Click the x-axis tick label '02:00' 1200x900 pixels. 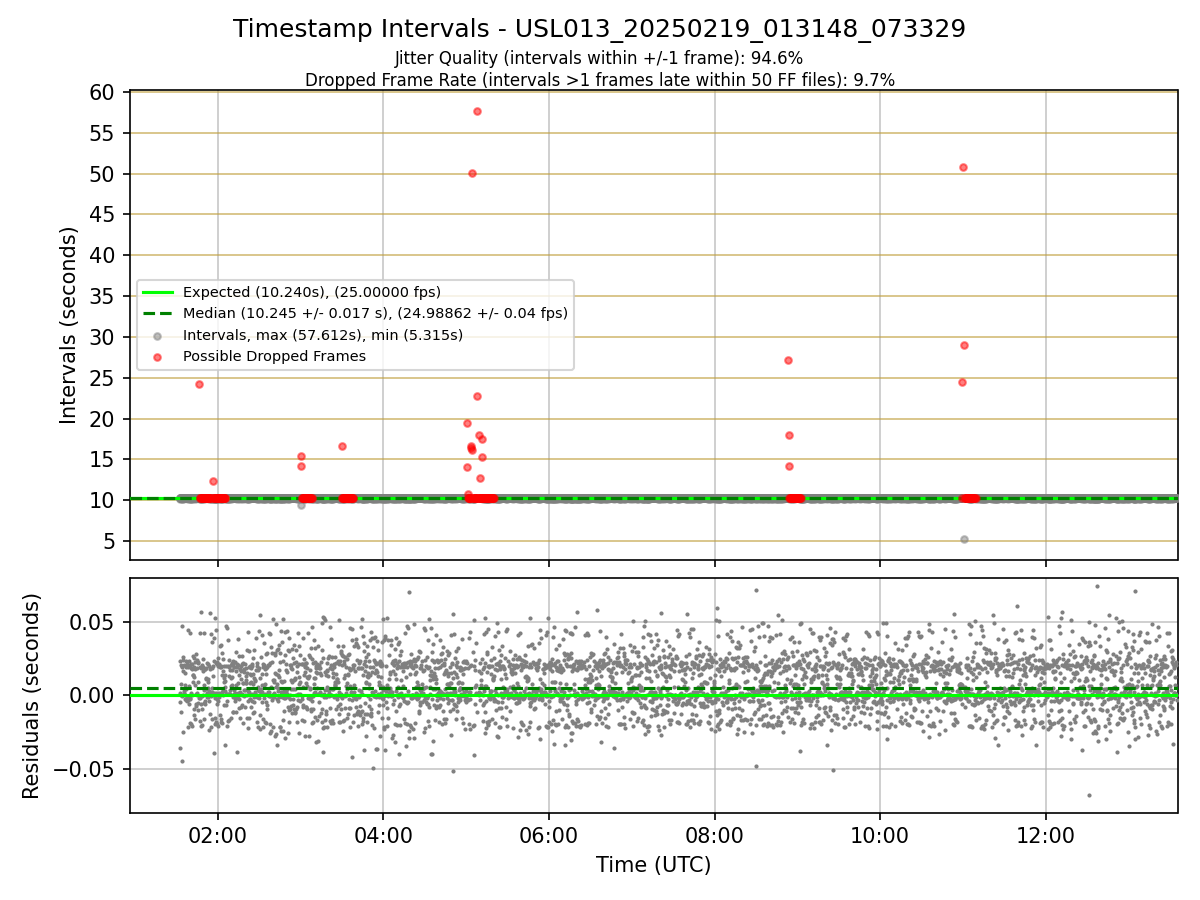218,836
